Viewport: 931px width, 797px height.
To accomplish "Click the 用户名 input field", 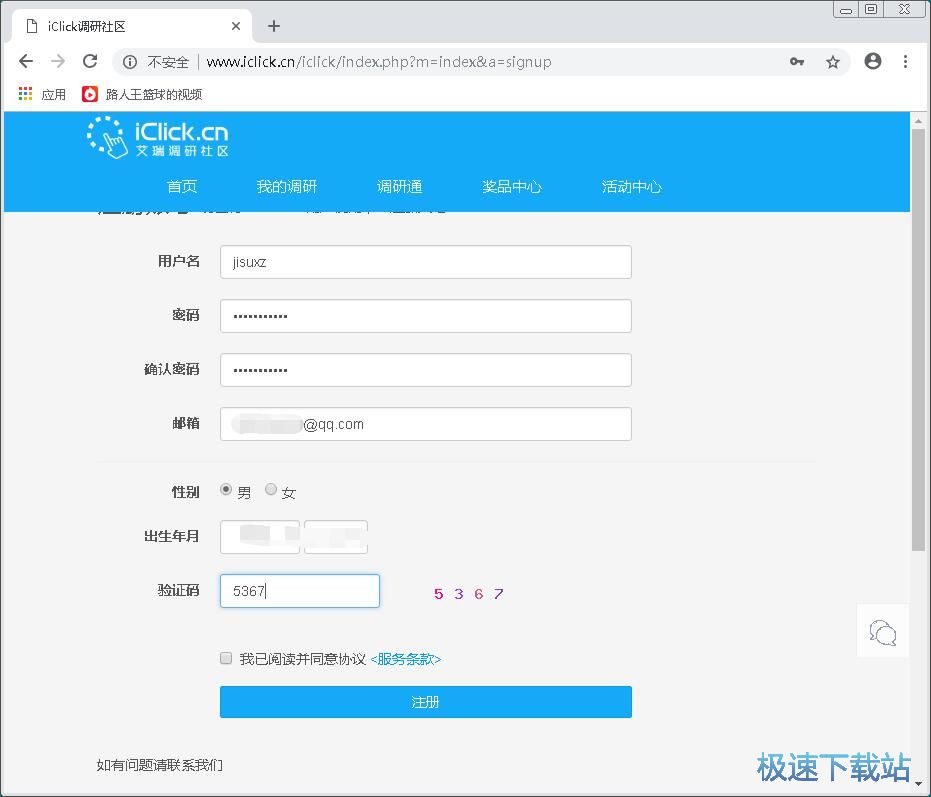I will click(426, 262).
